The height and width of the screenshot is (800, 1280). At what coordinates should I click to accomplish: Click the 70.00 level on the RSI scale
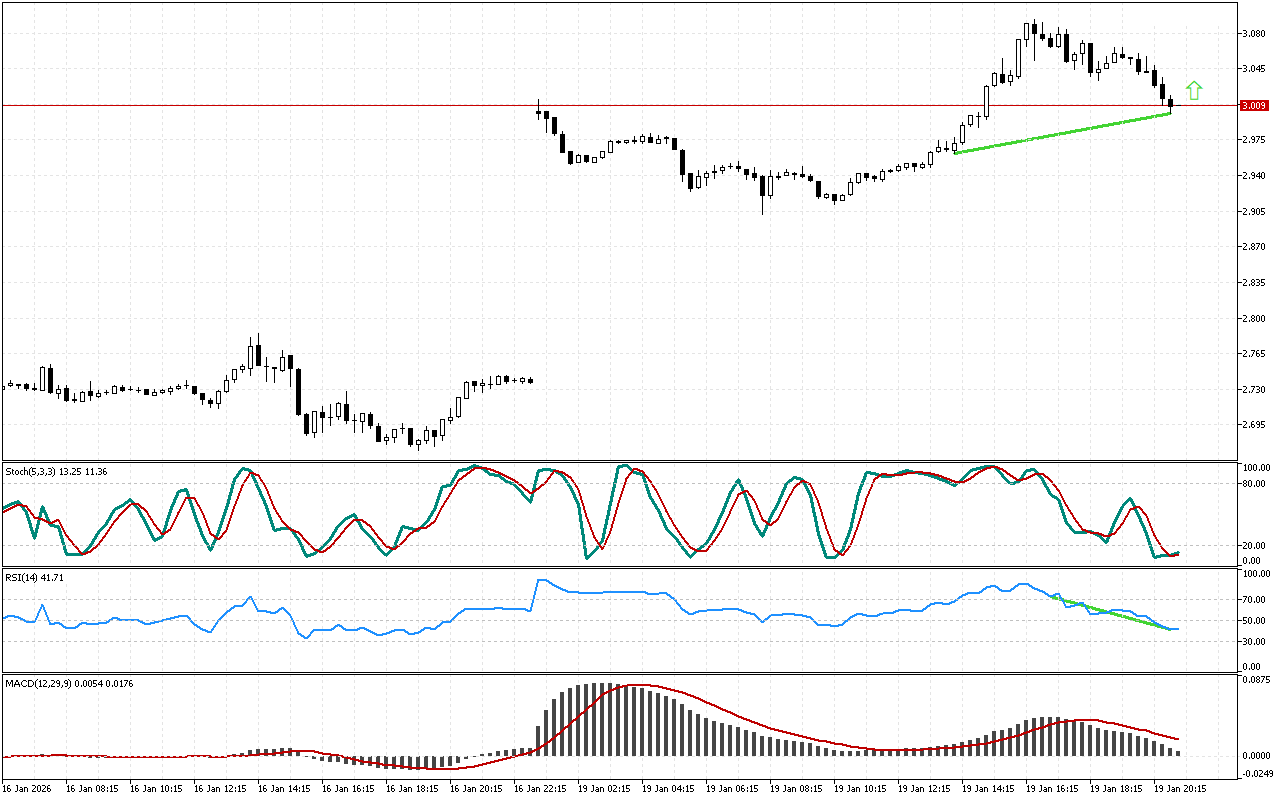tap(1254, 600)
